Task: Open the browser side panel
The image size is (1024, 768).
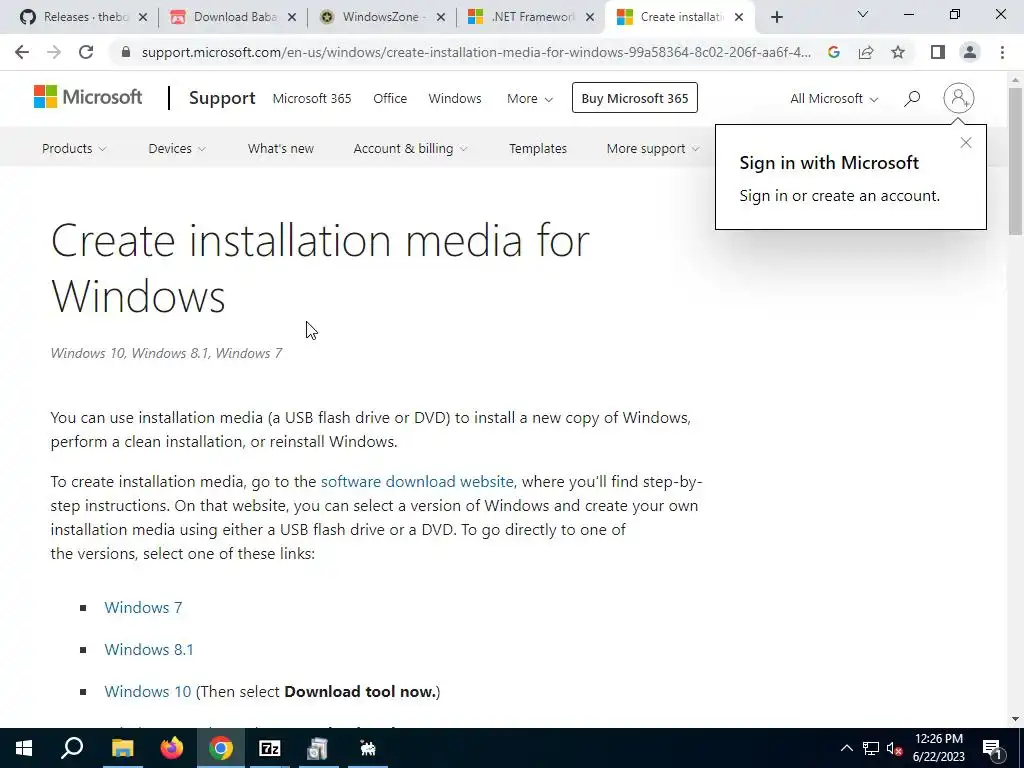Action: pyautogui.click(x=938, y=52)
